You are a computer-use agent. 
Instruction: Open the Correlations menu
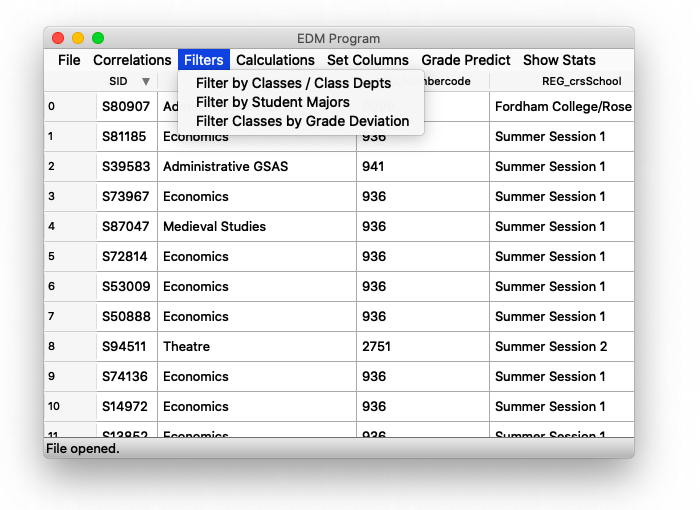pos(132,60)
